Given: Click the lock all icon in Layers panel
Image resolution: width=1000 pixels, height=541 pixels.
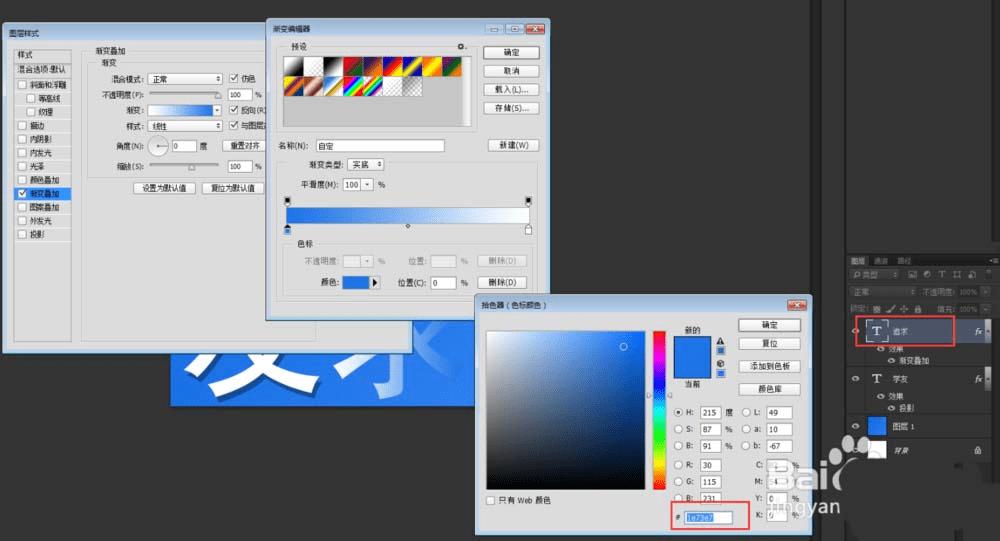Looking at the screenshot, I should (x=918, y=309).
